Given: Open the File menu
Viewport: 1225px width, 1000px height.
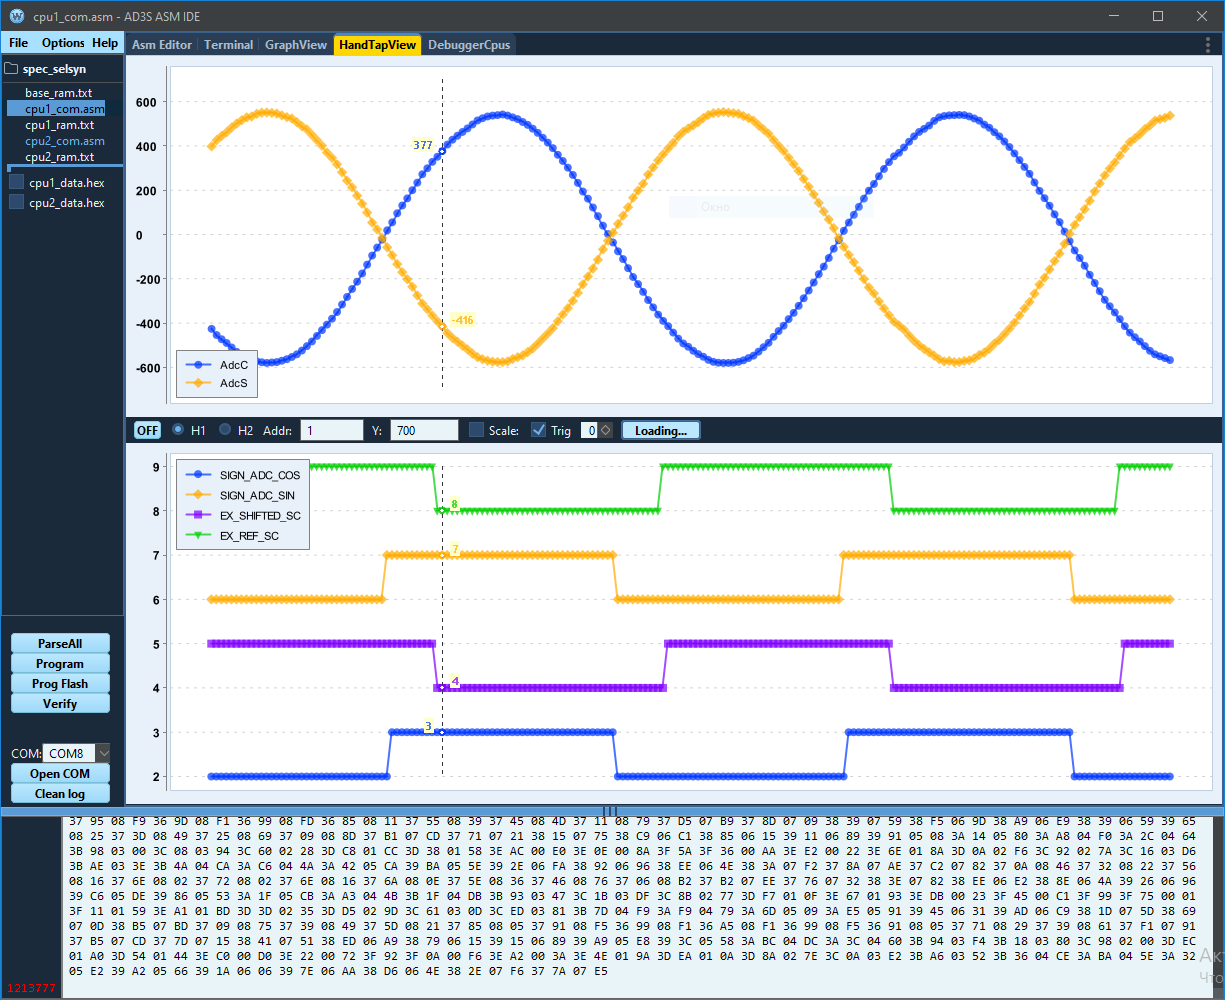Looking at the screenshot, I should pyautogui.click(x=19, y=43).
